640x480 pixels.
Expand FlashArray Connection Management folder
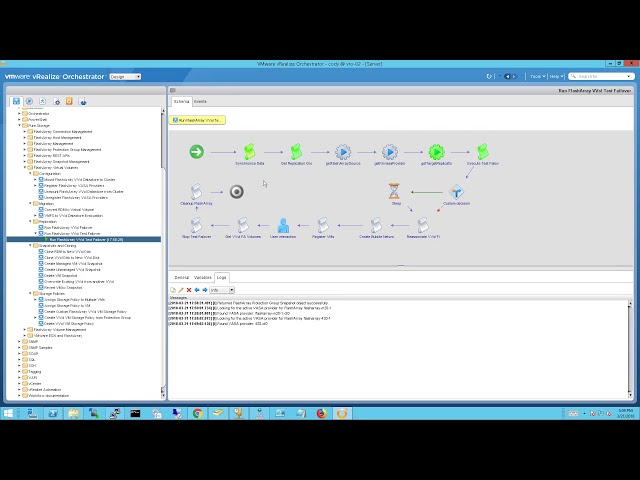[24, 132]
